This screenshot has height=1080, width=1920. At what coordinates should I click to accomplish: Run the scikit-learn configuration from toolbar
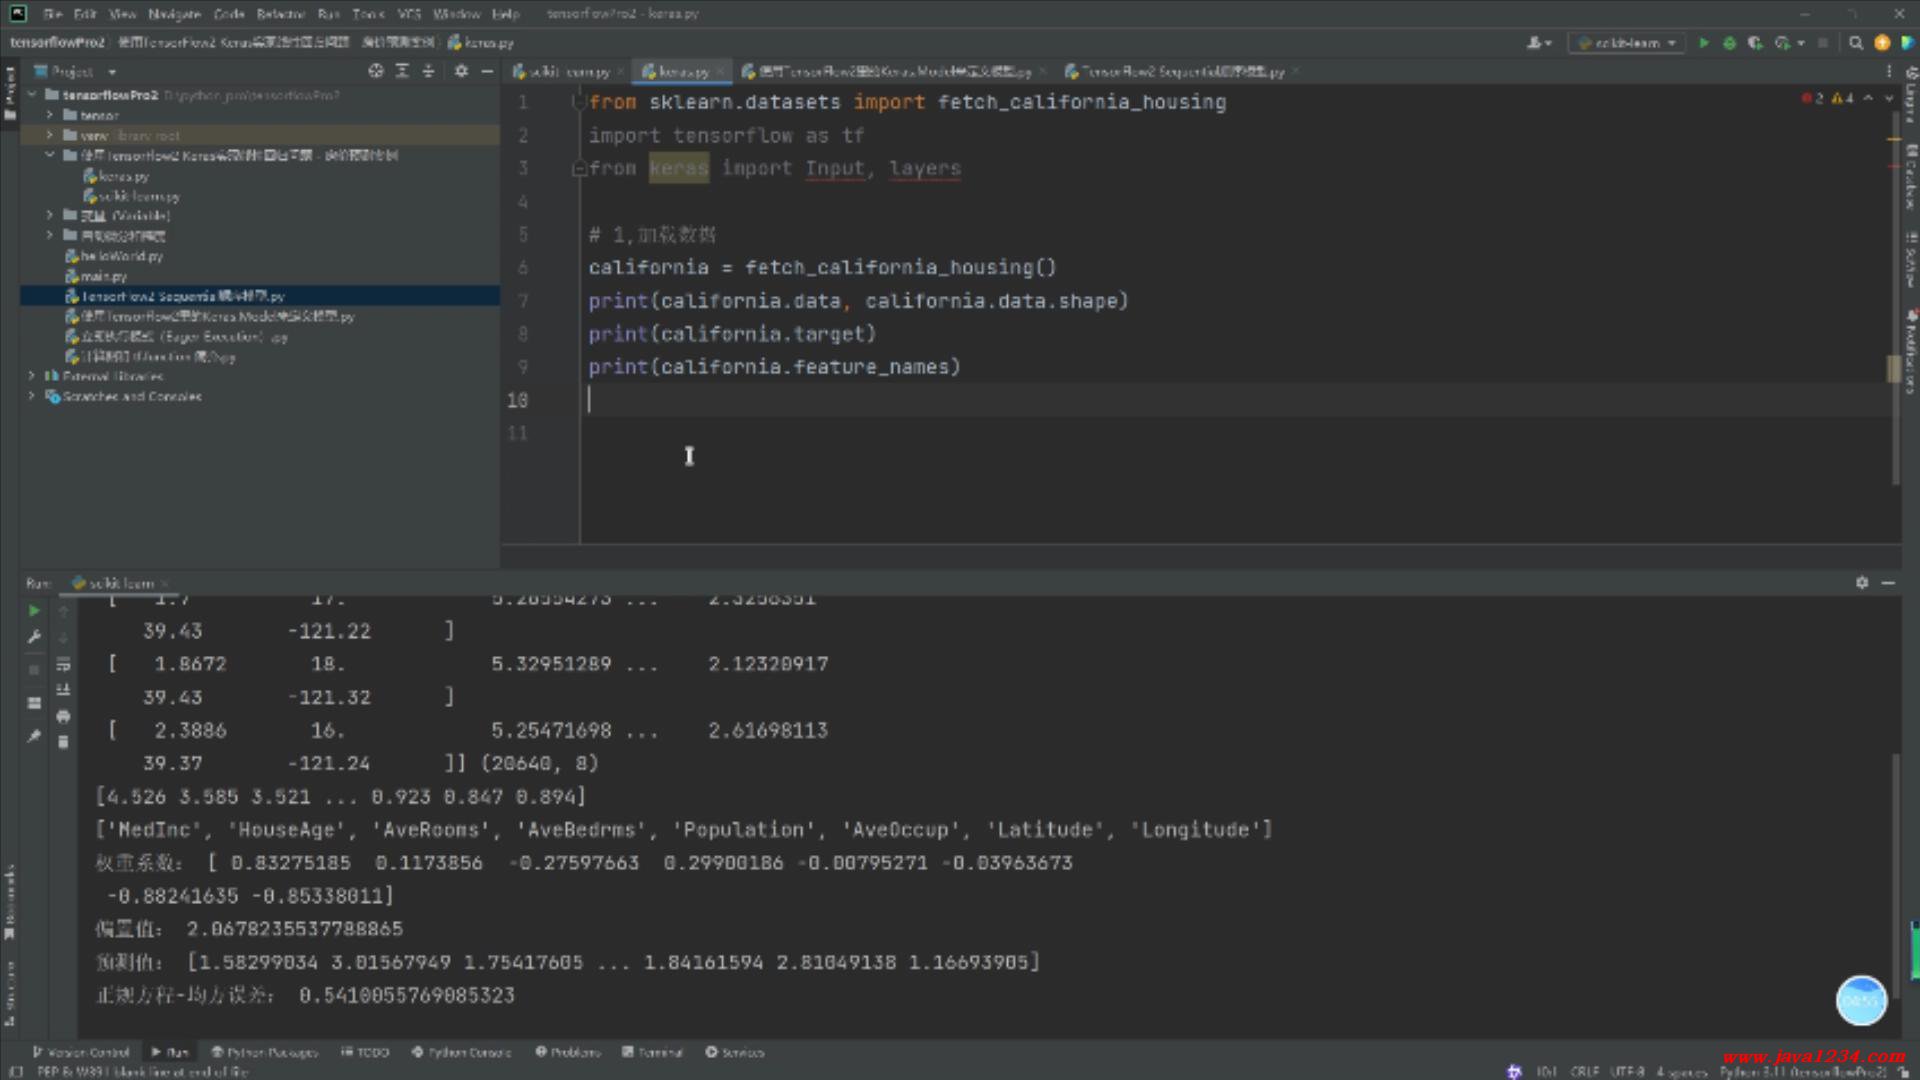pos(1703,43)
